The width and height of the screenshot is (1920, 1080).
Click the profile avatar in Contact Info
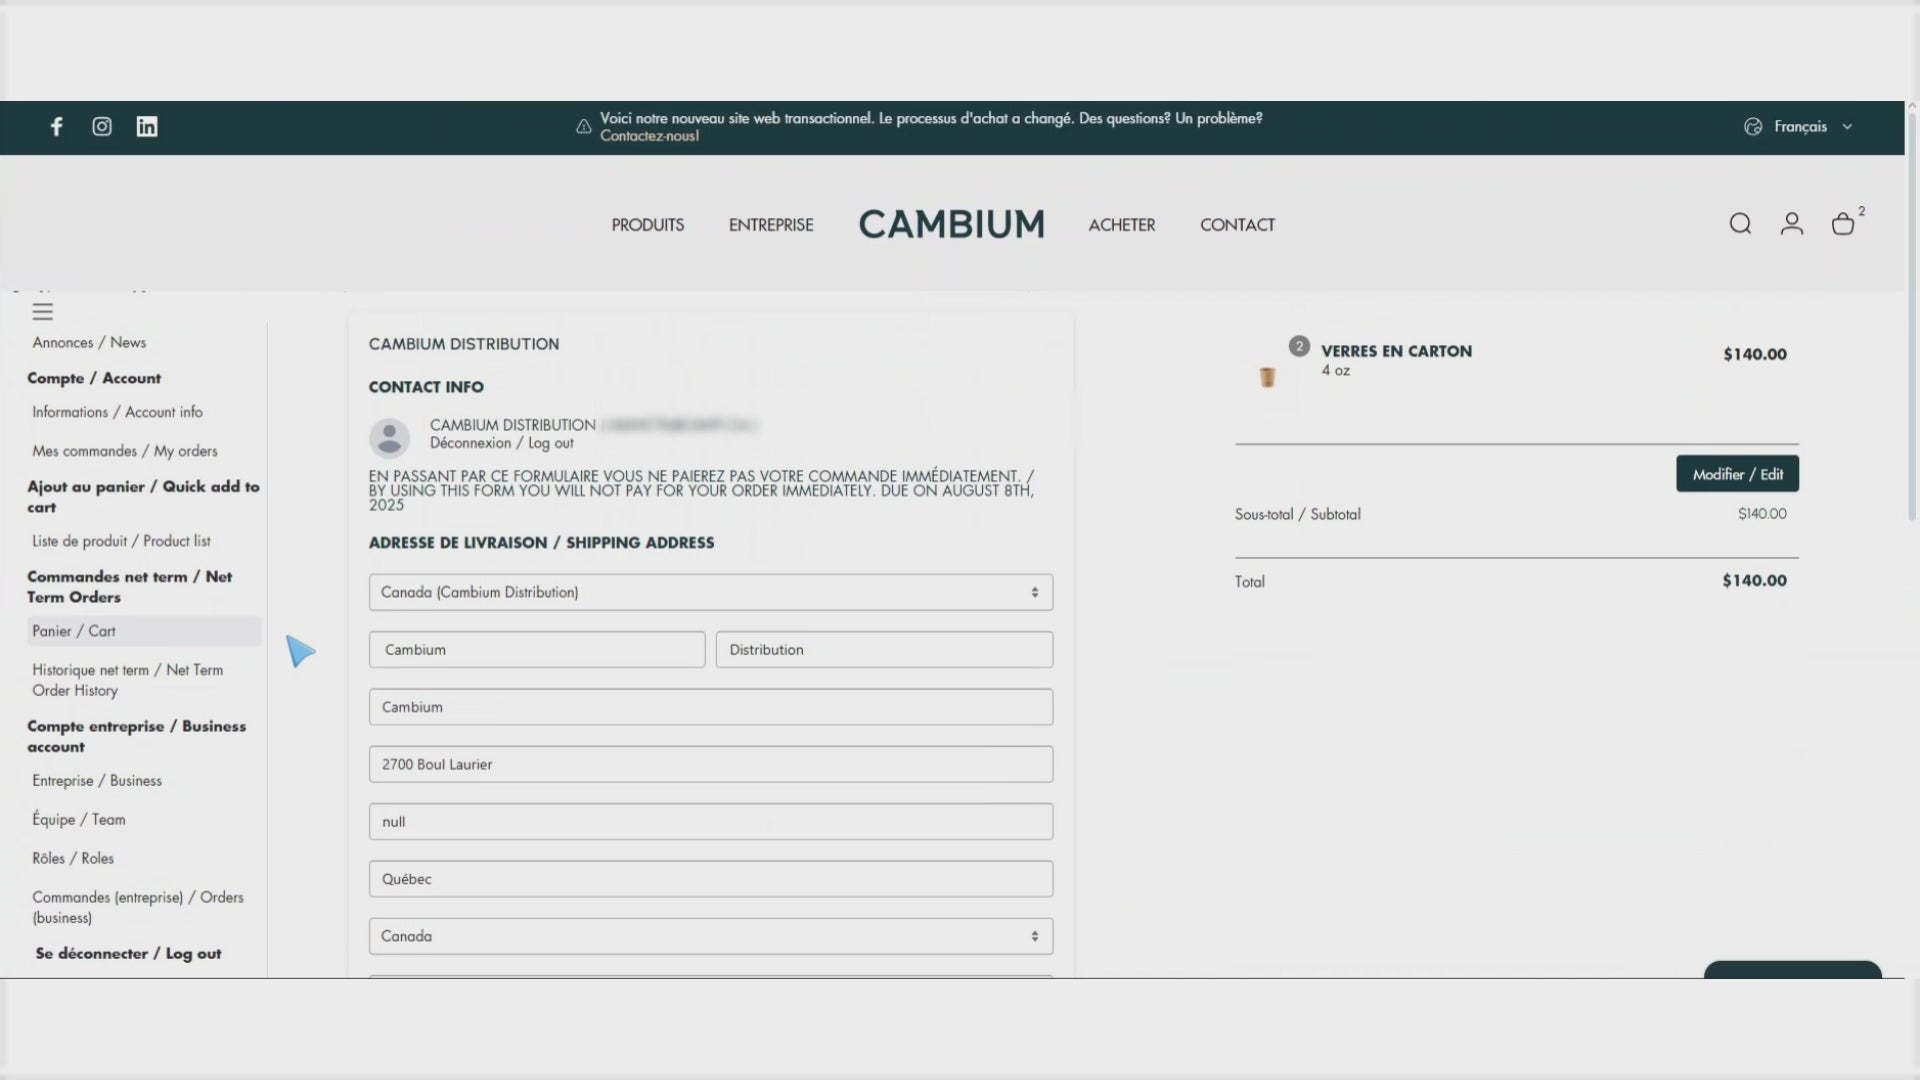coord(389,438)
